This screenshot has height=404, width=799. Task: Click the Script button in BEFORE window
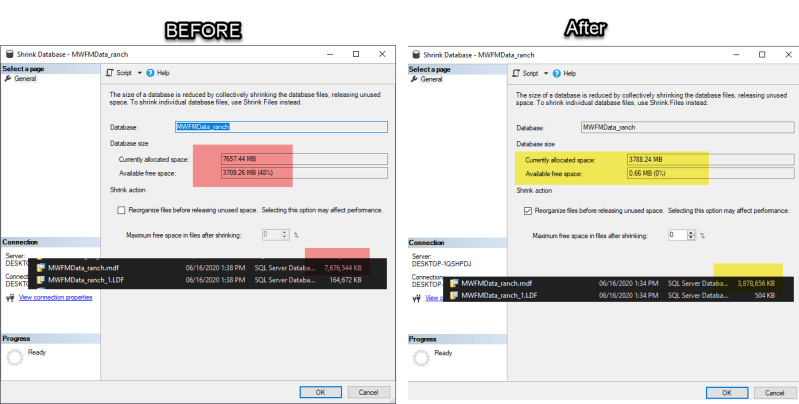point(119,73)
